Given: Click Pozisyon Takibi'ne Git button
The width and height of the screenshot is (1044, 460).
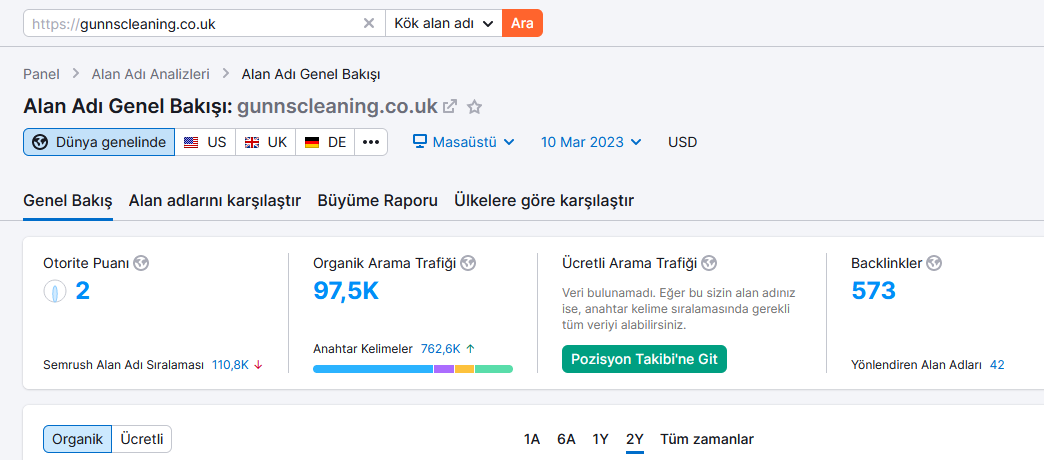Looking at the screenshot, I should pos(644,359).
